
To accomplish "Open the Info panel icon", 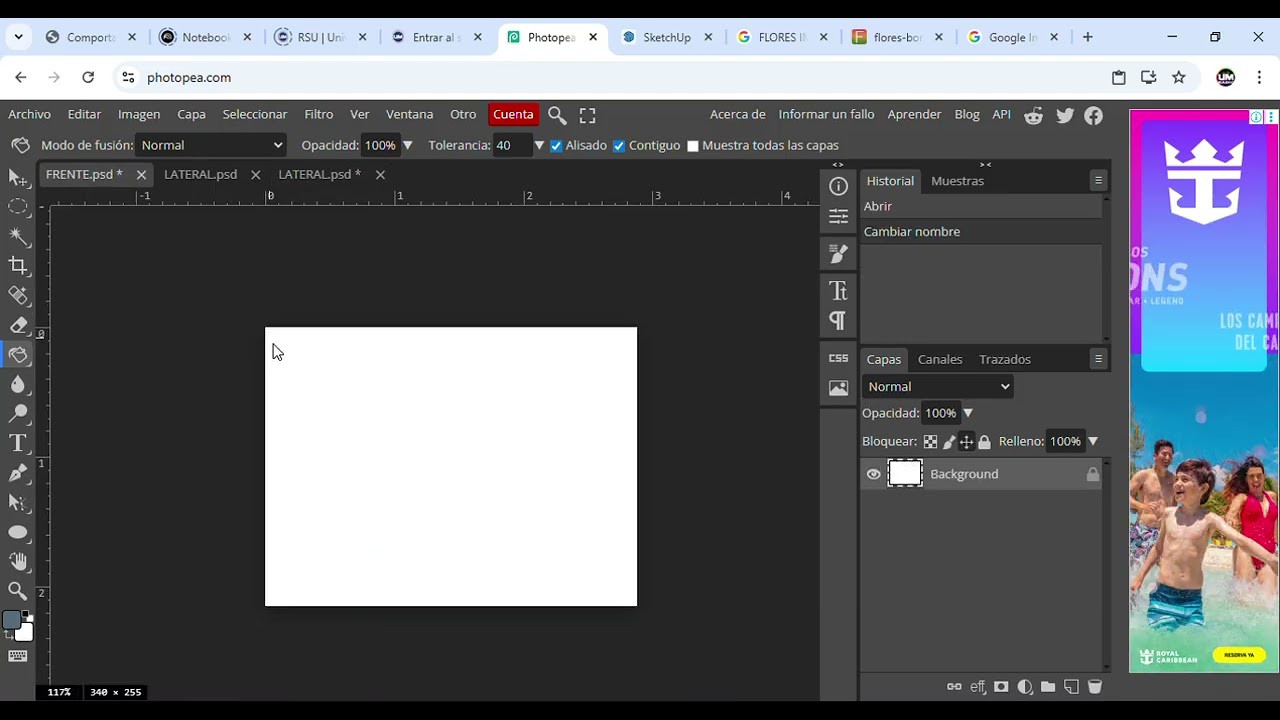I will (x=838, y=186).
